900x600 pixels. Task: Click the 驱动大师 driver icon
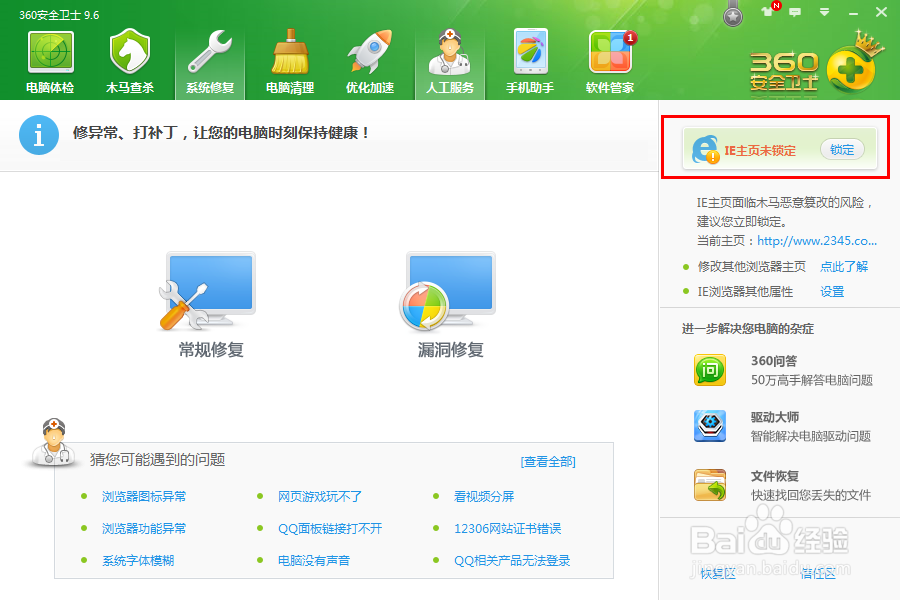pos(710,426)
